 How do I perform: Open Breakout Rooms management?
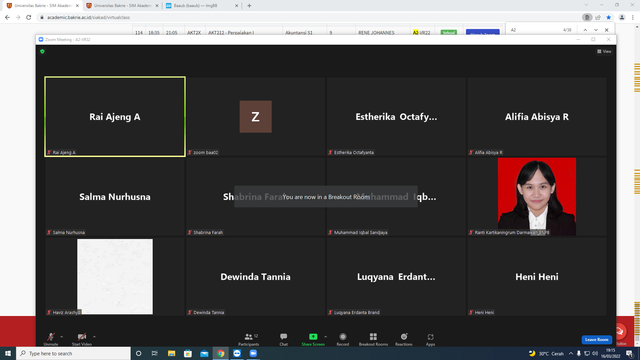(373, 338)
